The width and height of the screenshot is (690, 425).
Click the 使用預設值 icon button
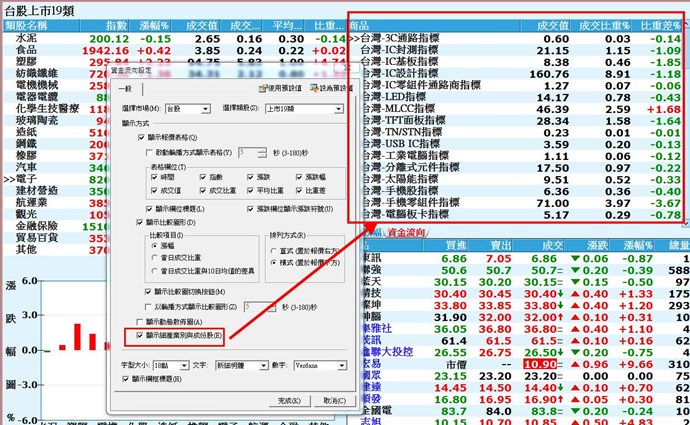280,88
